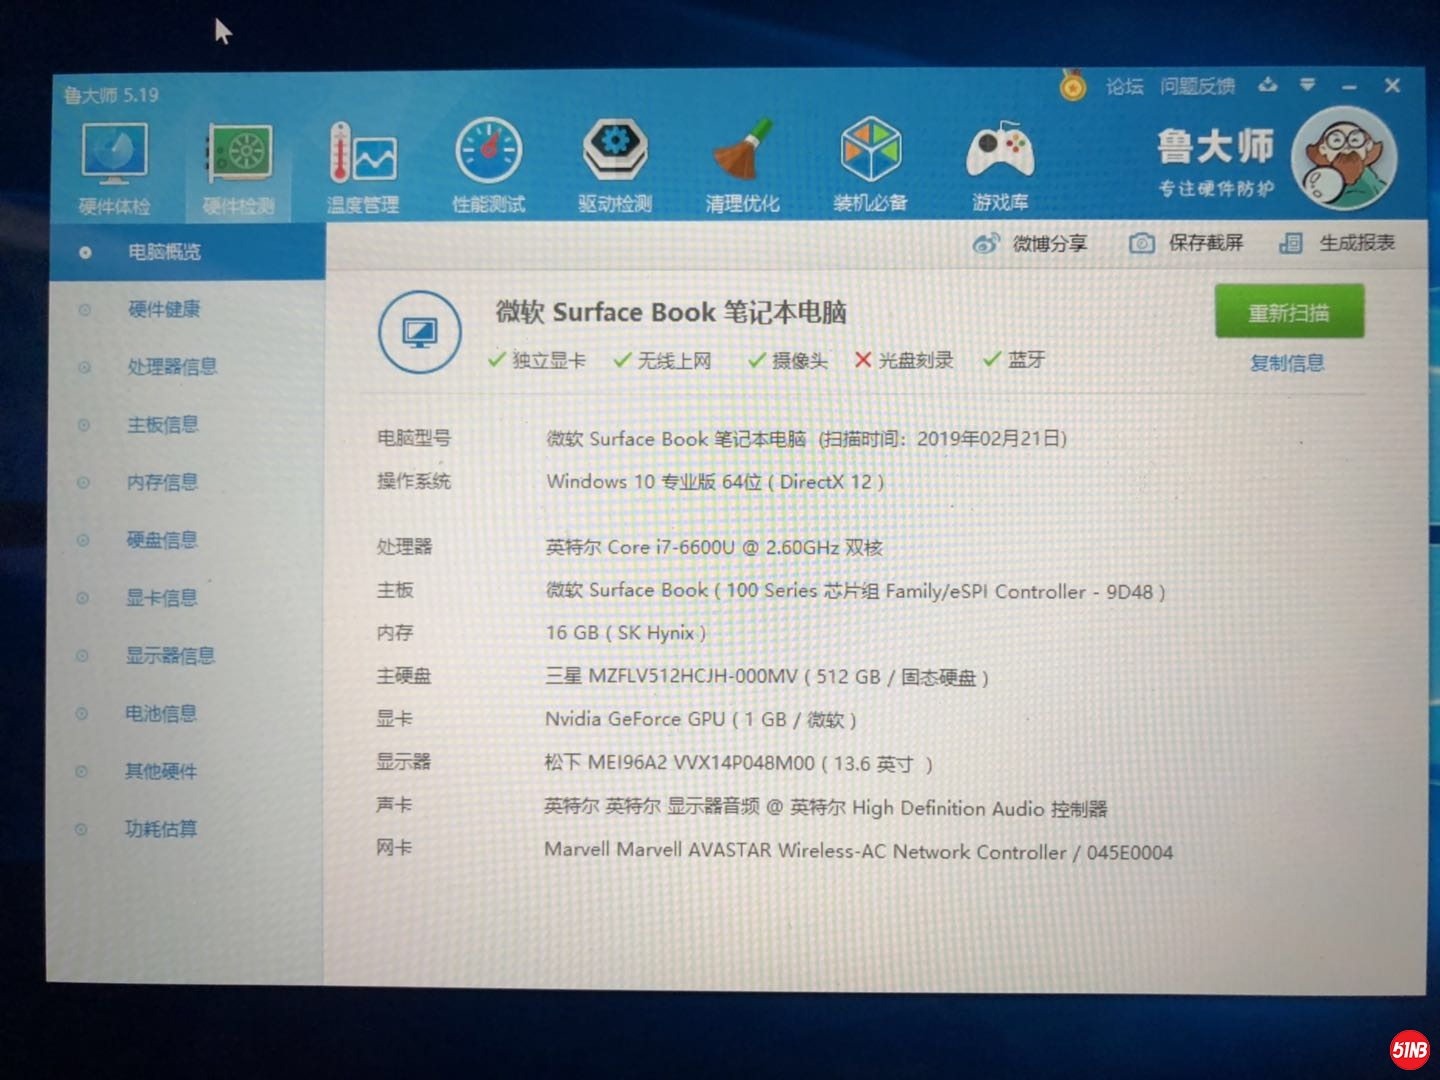This screenshot has height=1080, width=1440.
Task: Open the 清理优化 cleanup broom tool
Action: [742, 168]
